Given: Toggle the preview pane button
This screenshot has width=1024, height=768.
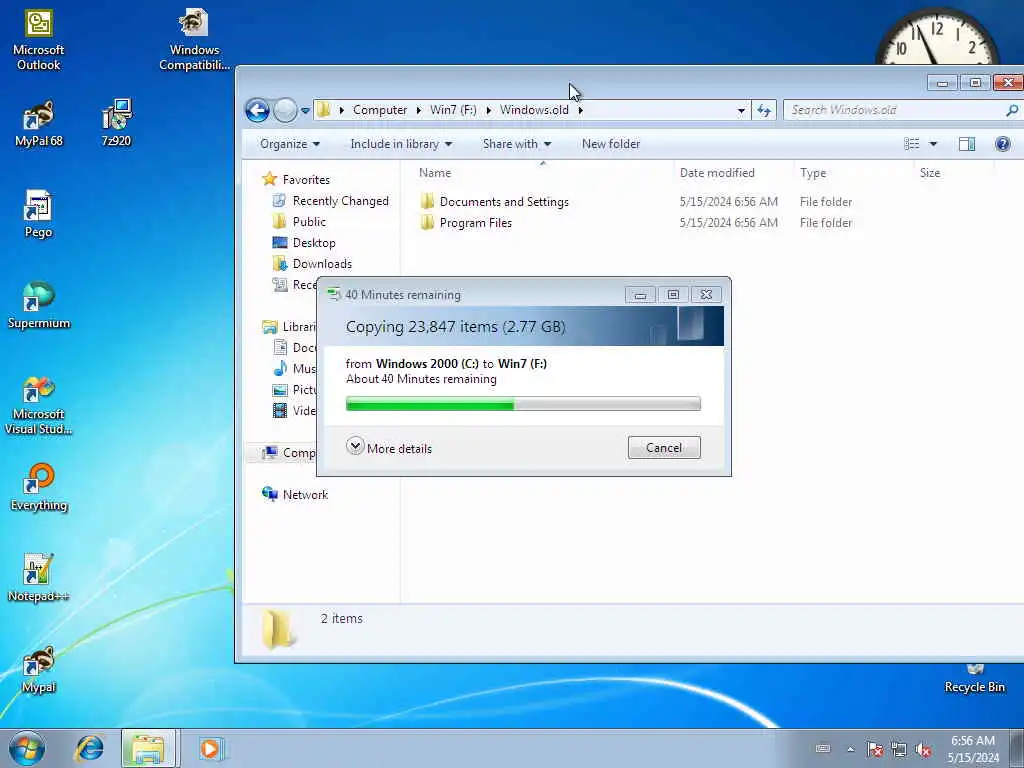Looking at the screenshot, I should click(x=967, y=144).
